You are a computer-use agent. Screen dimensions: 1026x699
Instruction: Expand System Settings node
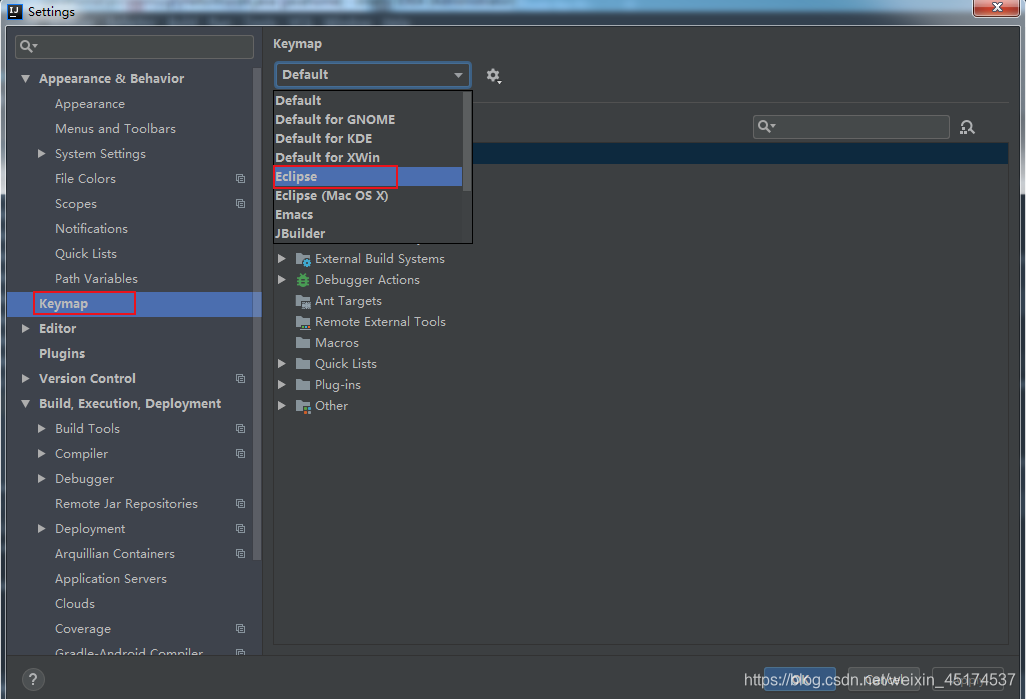click(42, 154)
